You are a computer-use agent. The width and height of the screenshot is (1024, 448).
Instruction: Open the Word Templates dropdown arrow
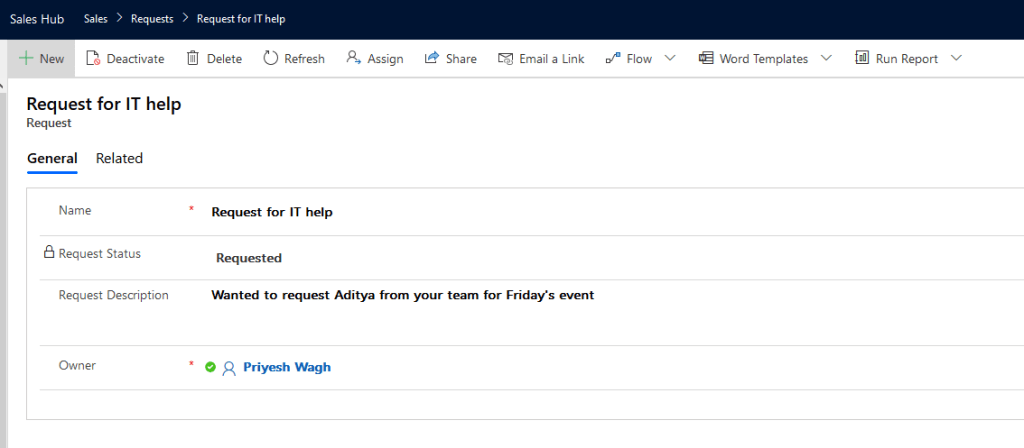826,58
